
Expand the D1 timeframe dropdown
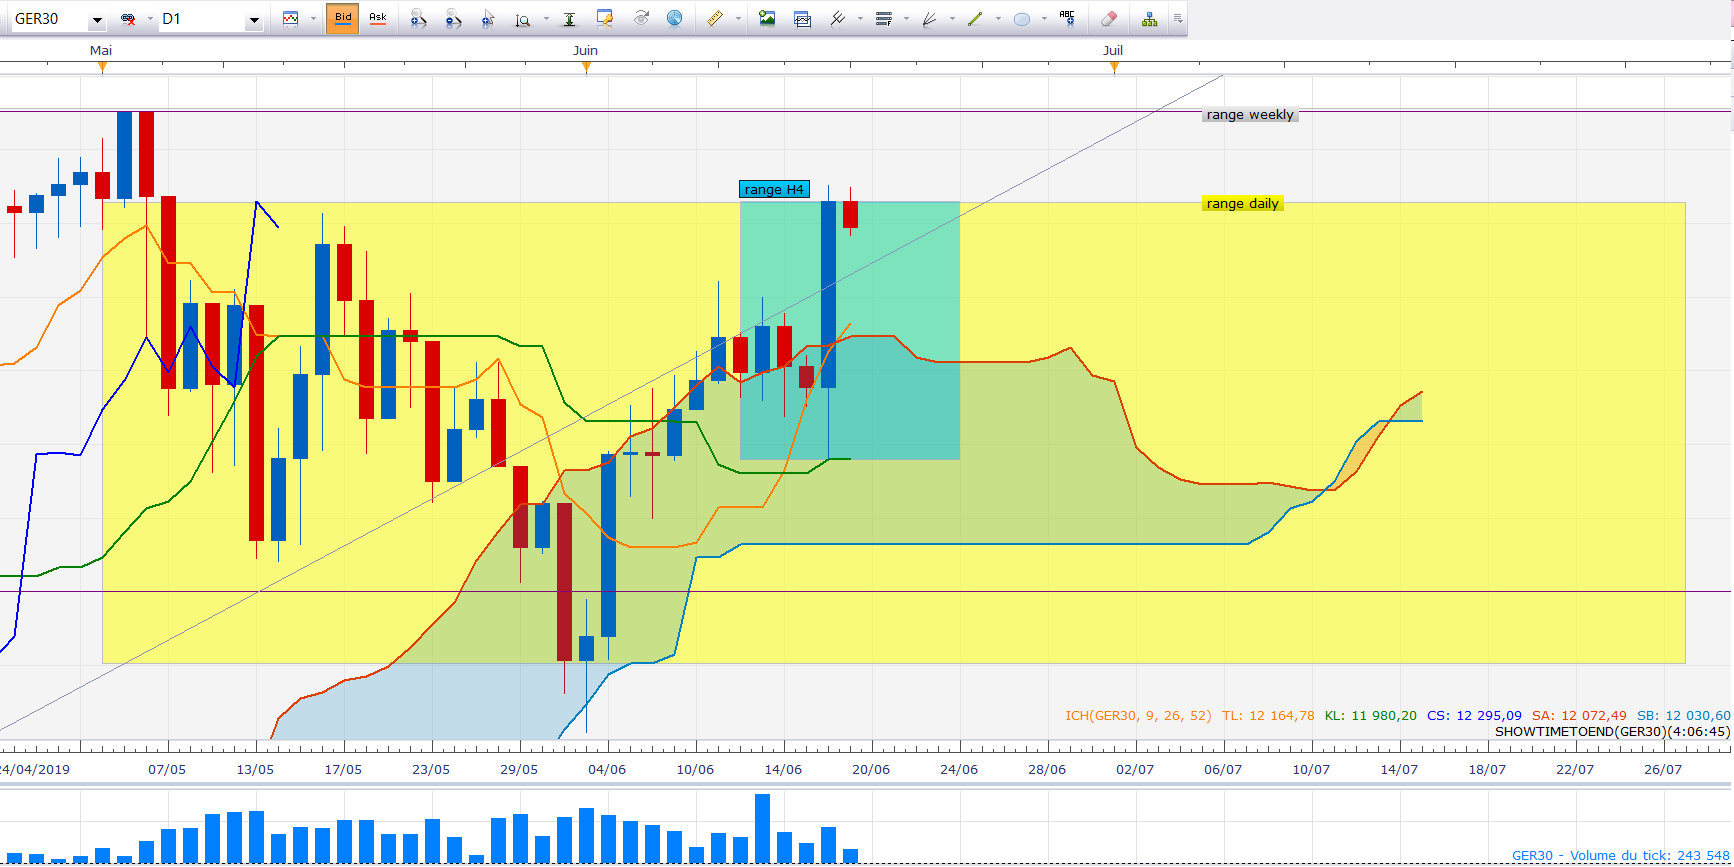[254, 20]
